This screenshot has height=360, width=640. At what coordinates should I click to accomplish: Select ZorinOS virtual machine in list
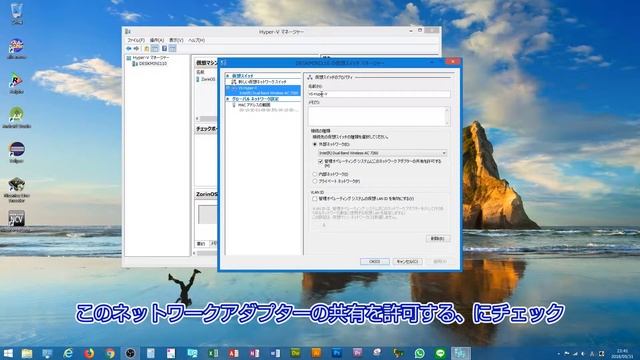tap(206, 79)
